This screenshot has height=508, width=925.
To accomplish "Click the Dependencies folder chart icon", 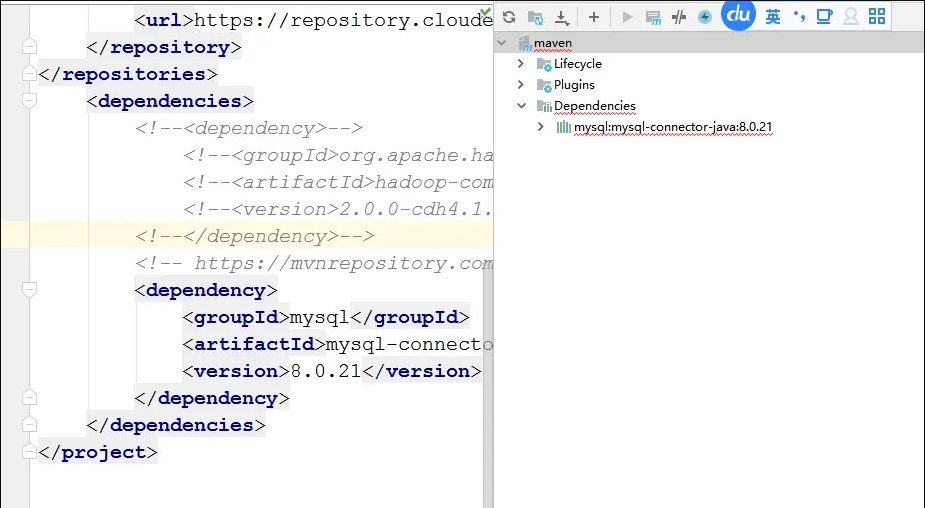I will 544,106.
